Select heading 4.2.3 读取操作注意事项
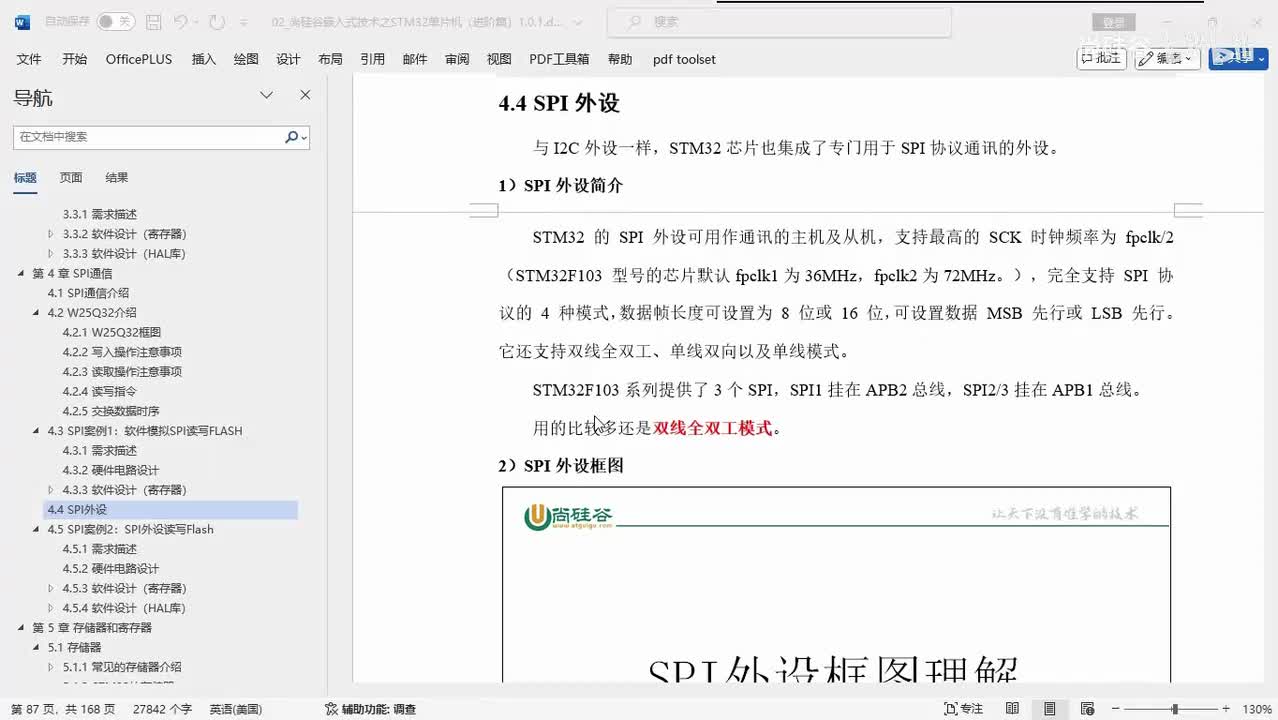The height and width of the screenshot is (720, 1278). point(122,372)
